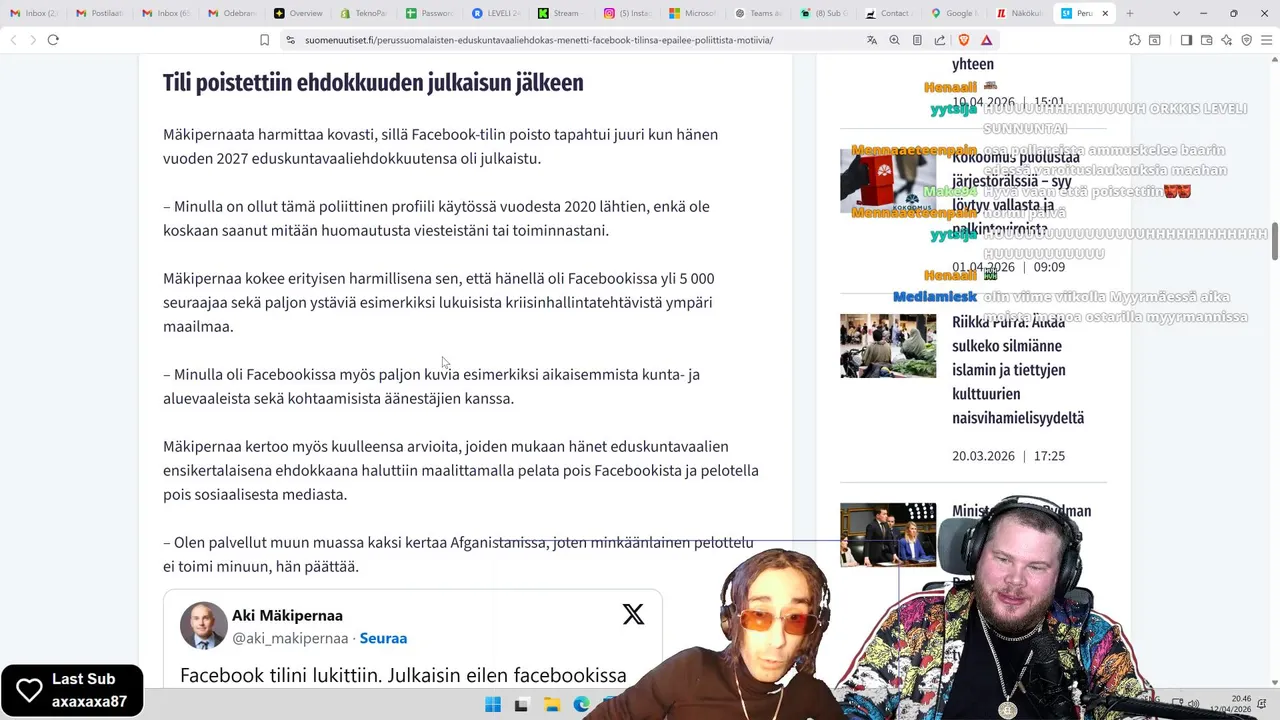The width and height of the screenshot is (1280, 720).
Task: Switch to the Odebrand Gmail tab
Action: [x=233, y=13]
